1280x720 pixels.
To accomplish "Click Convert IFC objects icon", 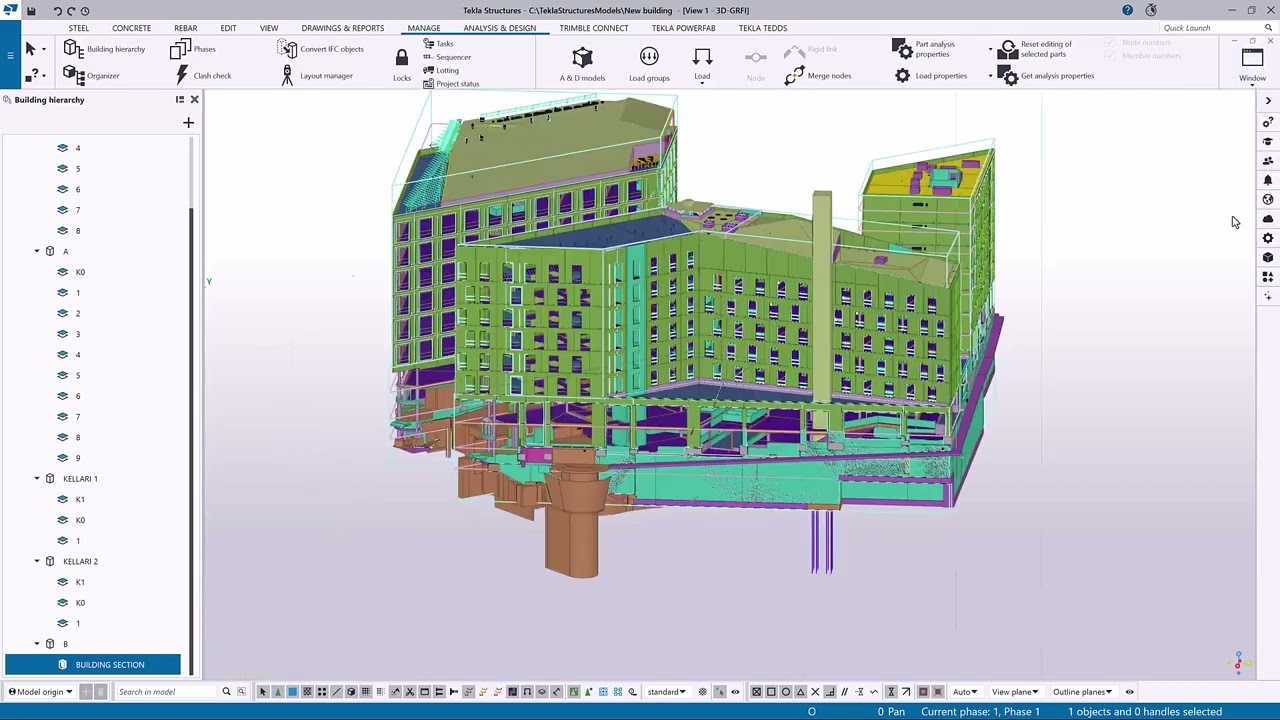I will click(x=287, y=49).
